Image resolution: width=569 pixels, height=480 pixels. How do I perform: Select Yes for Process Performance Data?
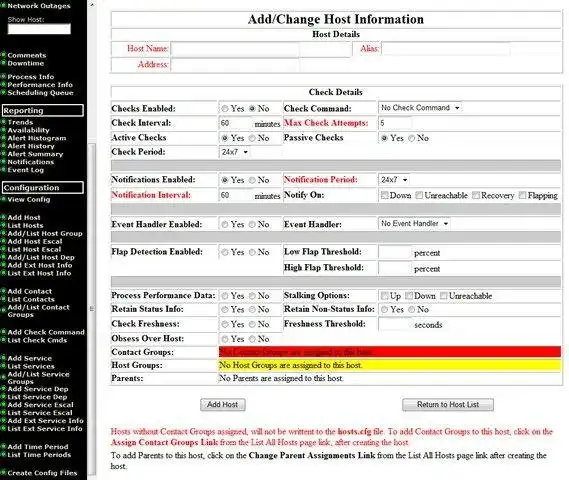click(x=225, y=296)
